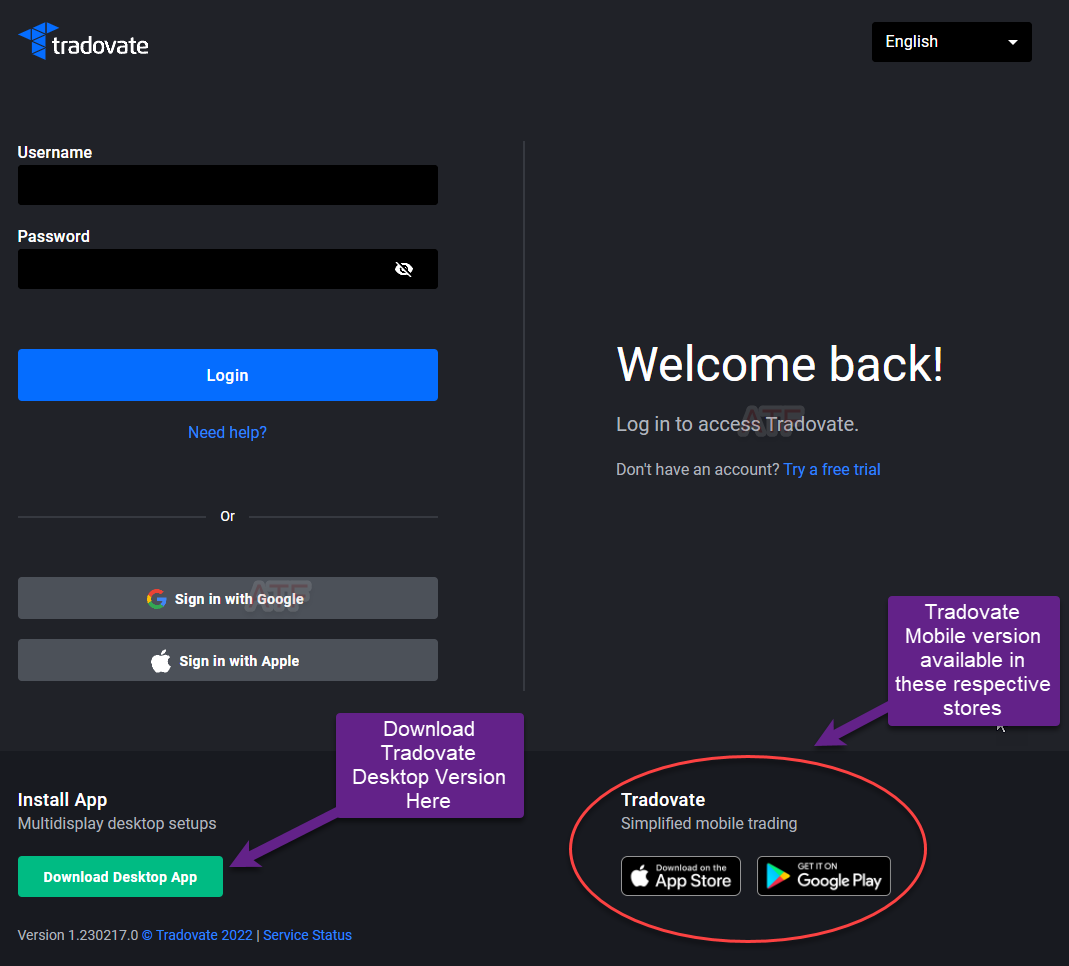
Task: Click Try a free trial link
Action: [832, 469]
